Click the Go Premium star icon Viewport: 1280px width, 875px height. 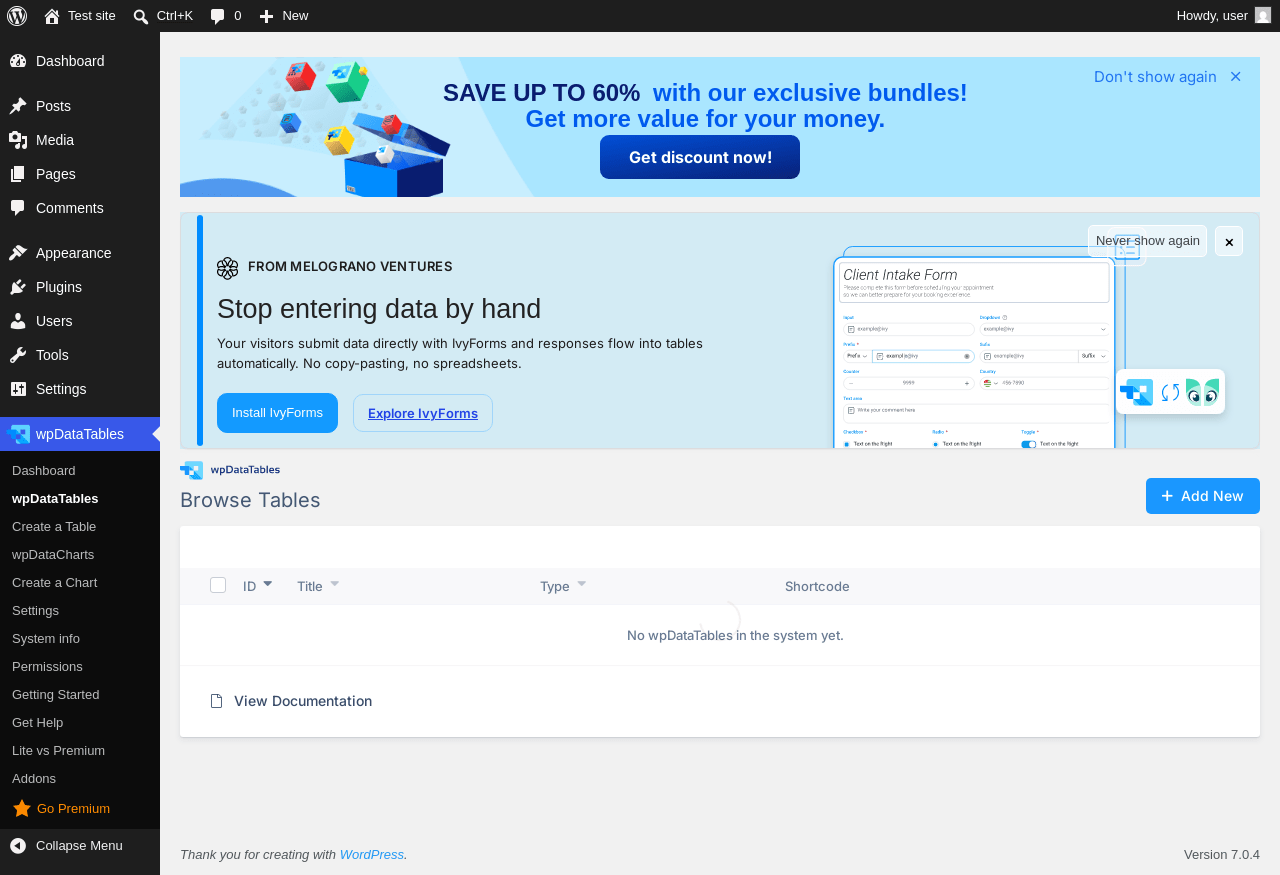click(x=22, y=808)
